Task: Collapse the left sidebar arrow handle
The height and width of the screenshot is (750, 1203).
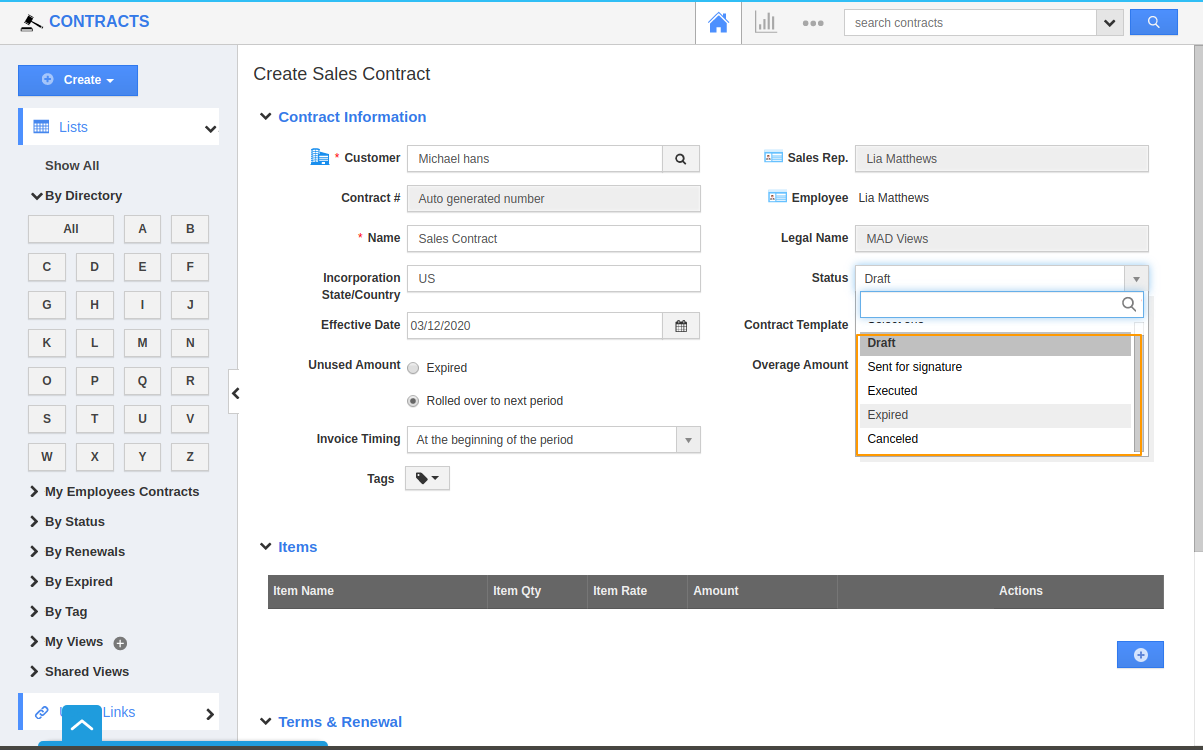Action: click(234, 393)
